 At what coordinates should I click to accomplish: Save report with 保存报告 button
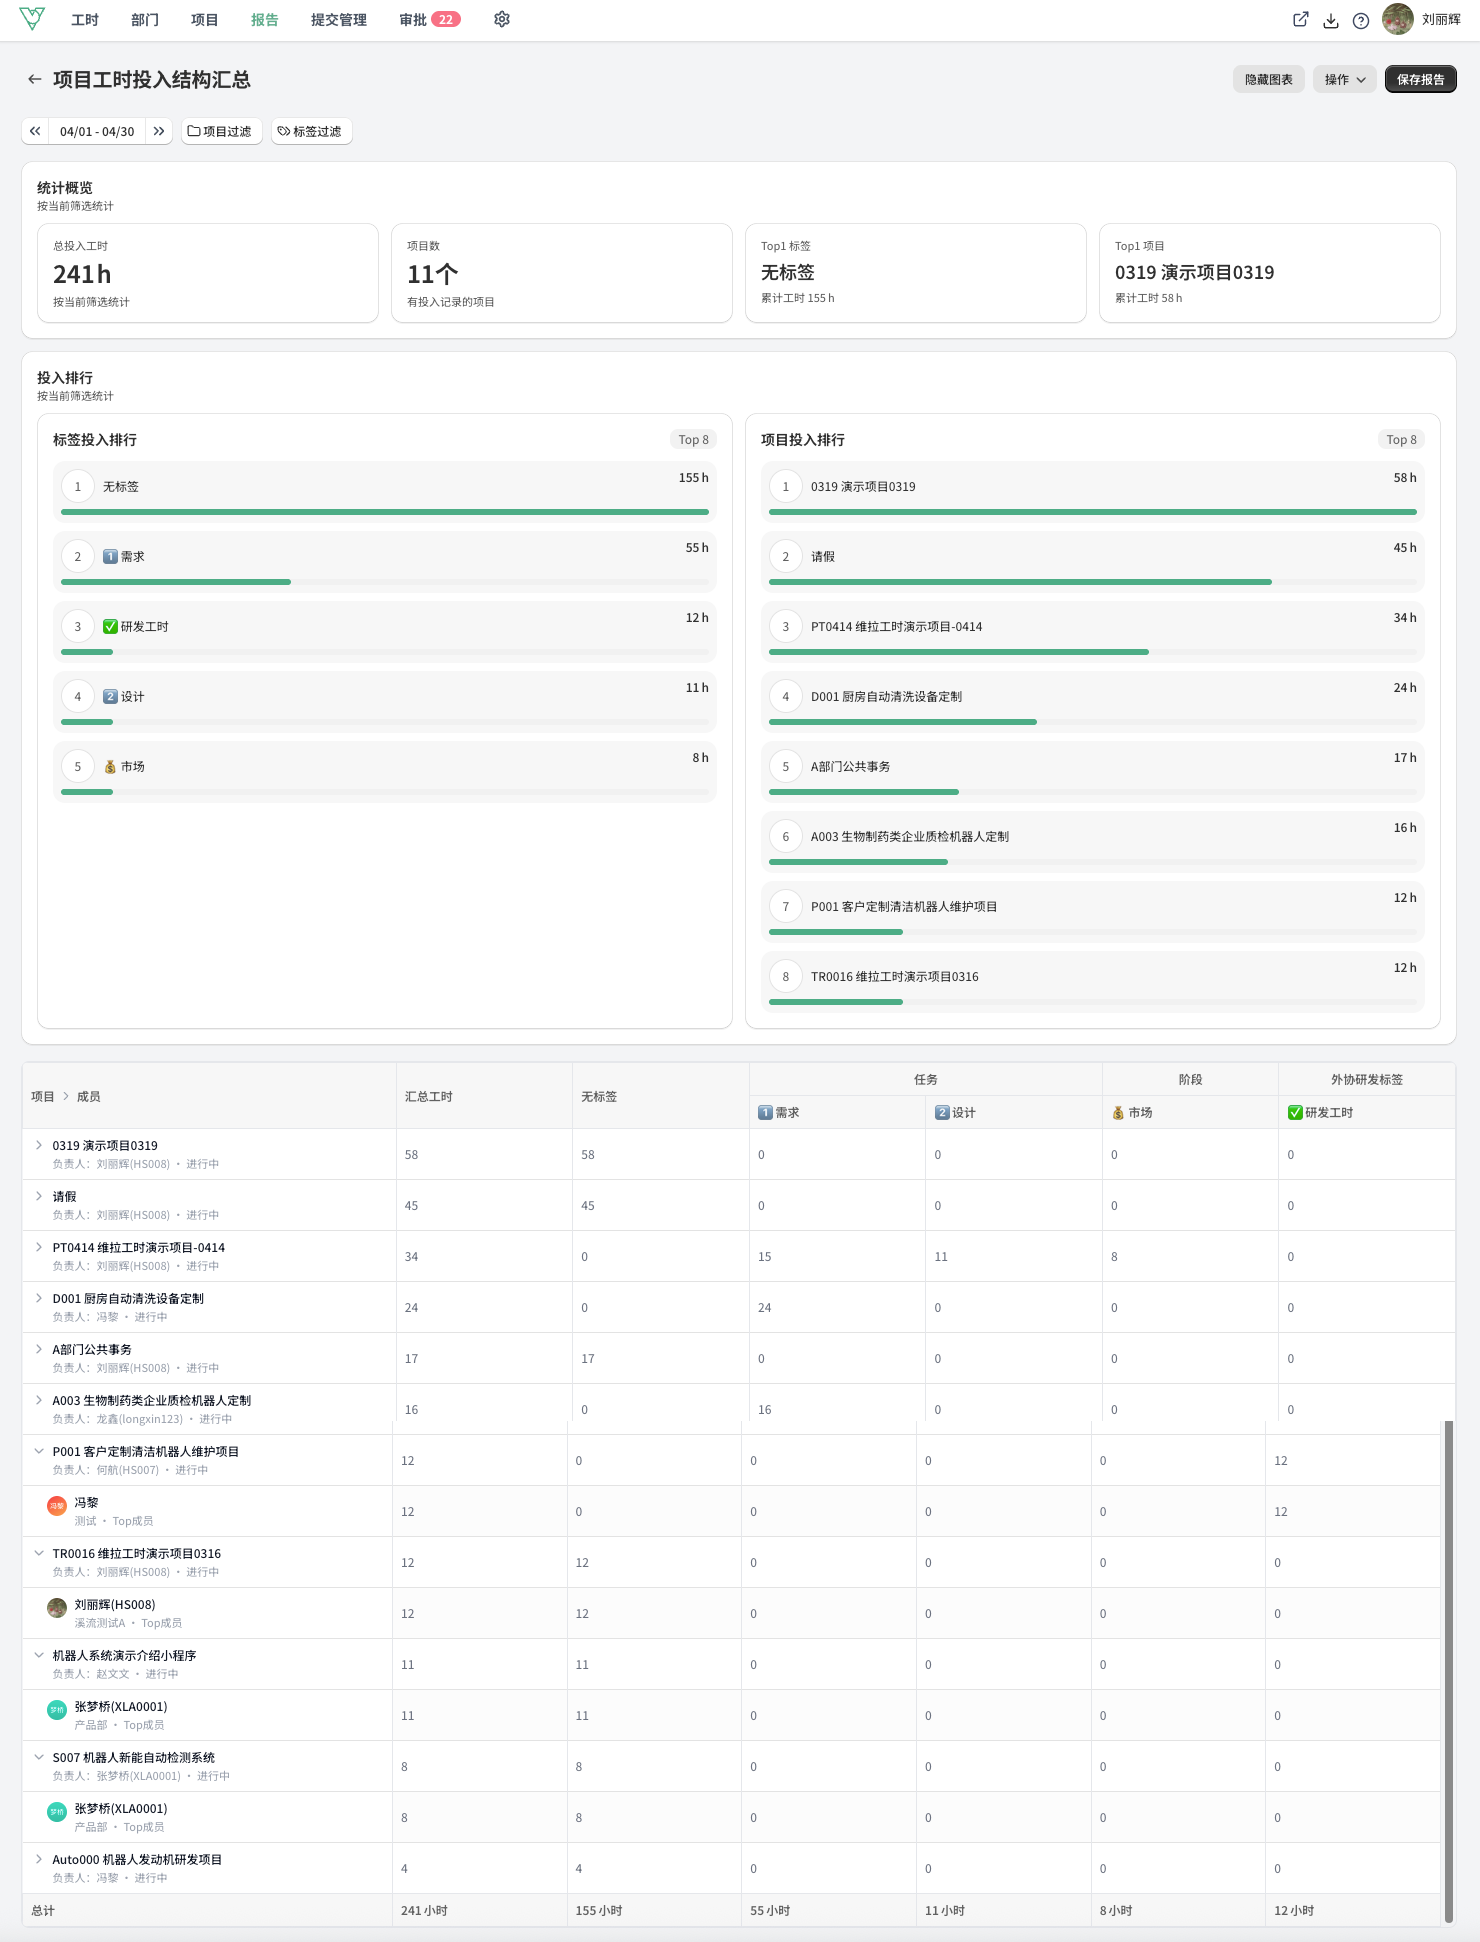[x=1420, y=79]
